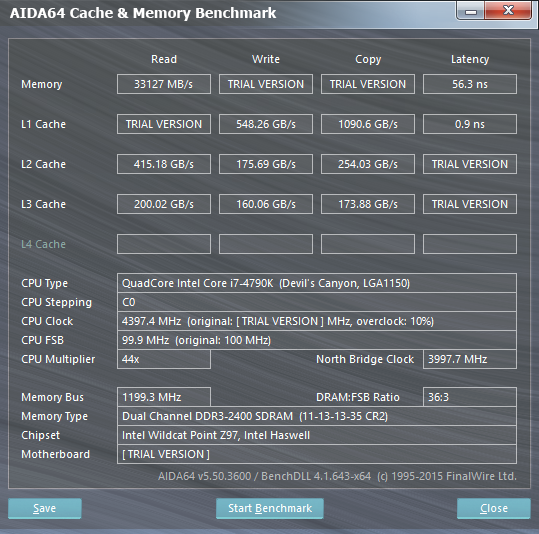Select CPU Type value i7-4790K
This screenshot has width=539, height=534.
(x=317, y=283)
